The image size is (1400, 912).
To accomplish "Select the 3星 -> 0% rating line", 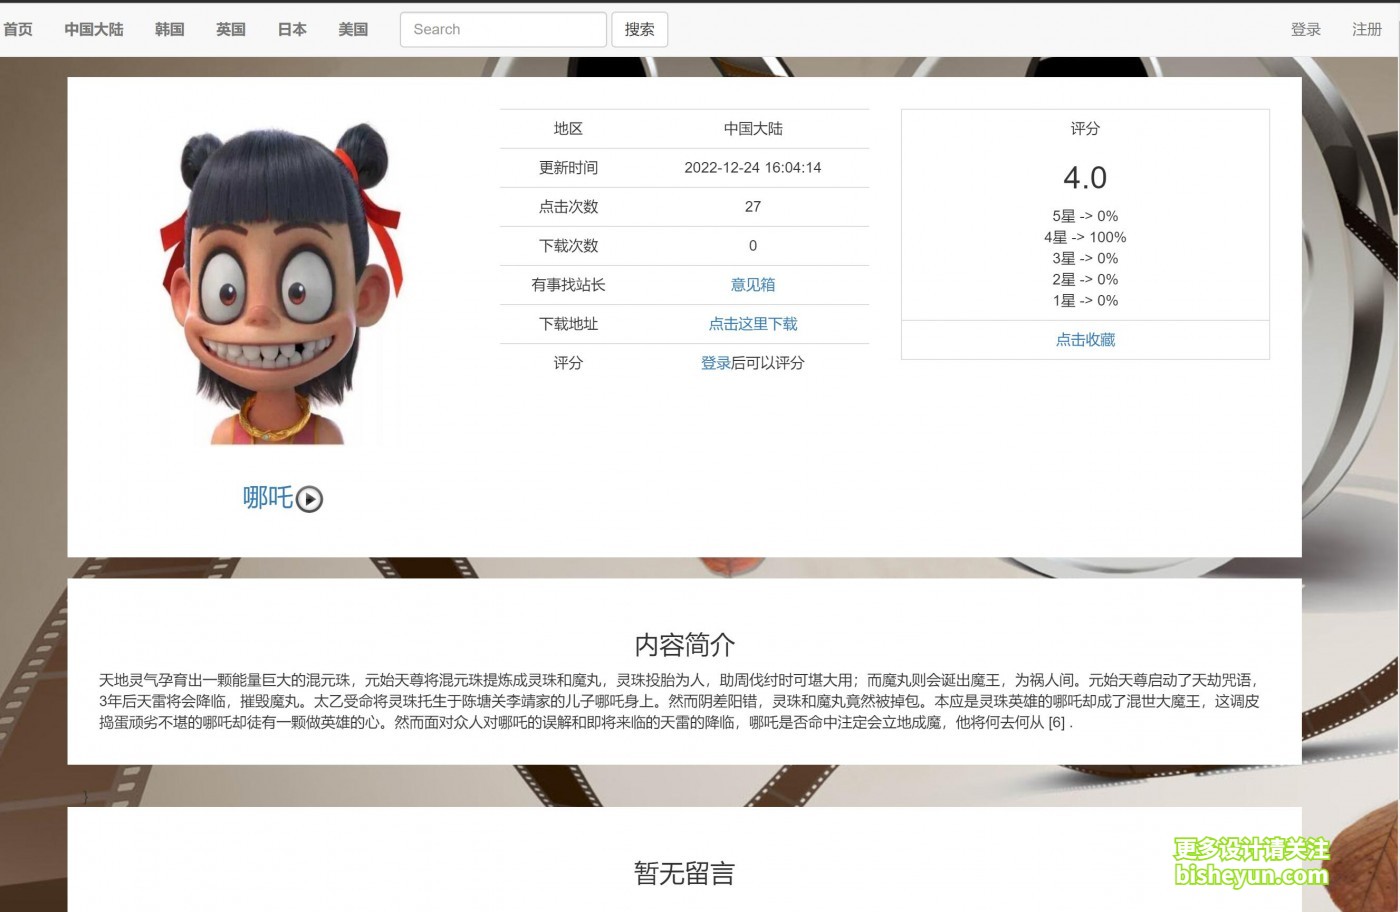I will 1085,258.
